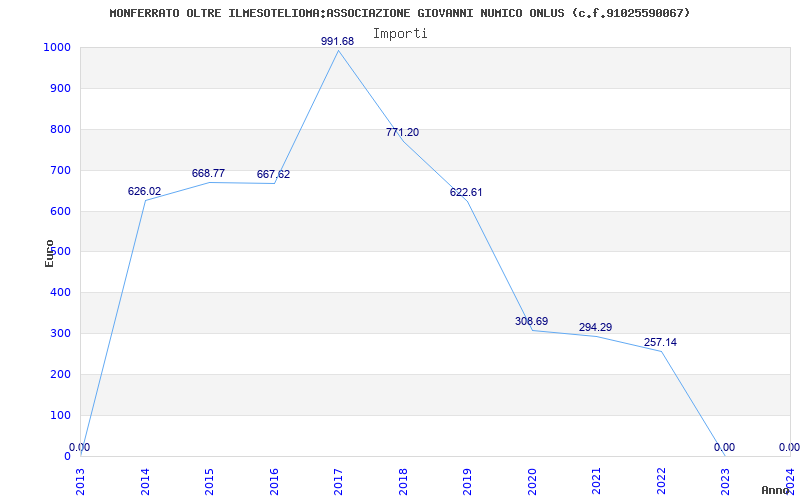The image size is (800, 500).
Task: Click the 300 y-axis tick label
Action: (x=61, y=333)
